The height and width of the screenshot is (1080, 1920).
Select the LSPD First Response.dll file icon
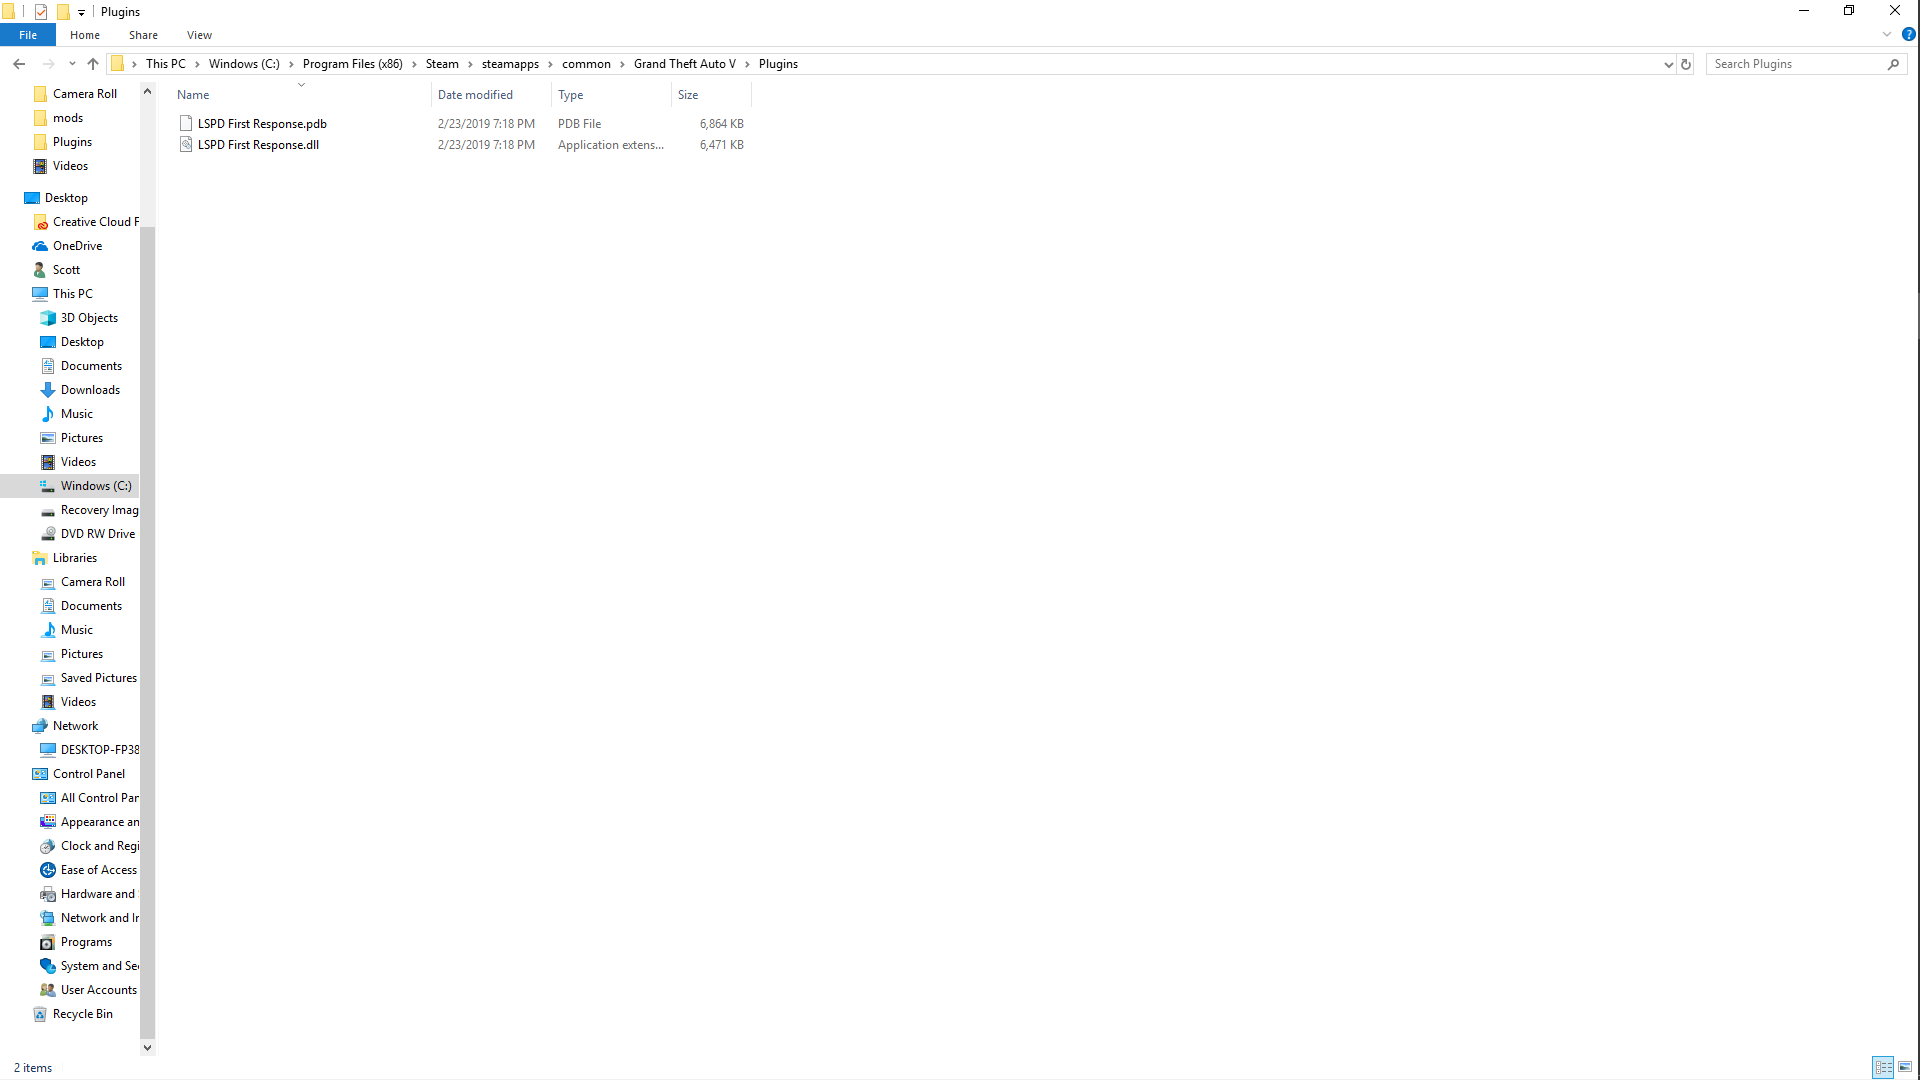coord(186,145)
